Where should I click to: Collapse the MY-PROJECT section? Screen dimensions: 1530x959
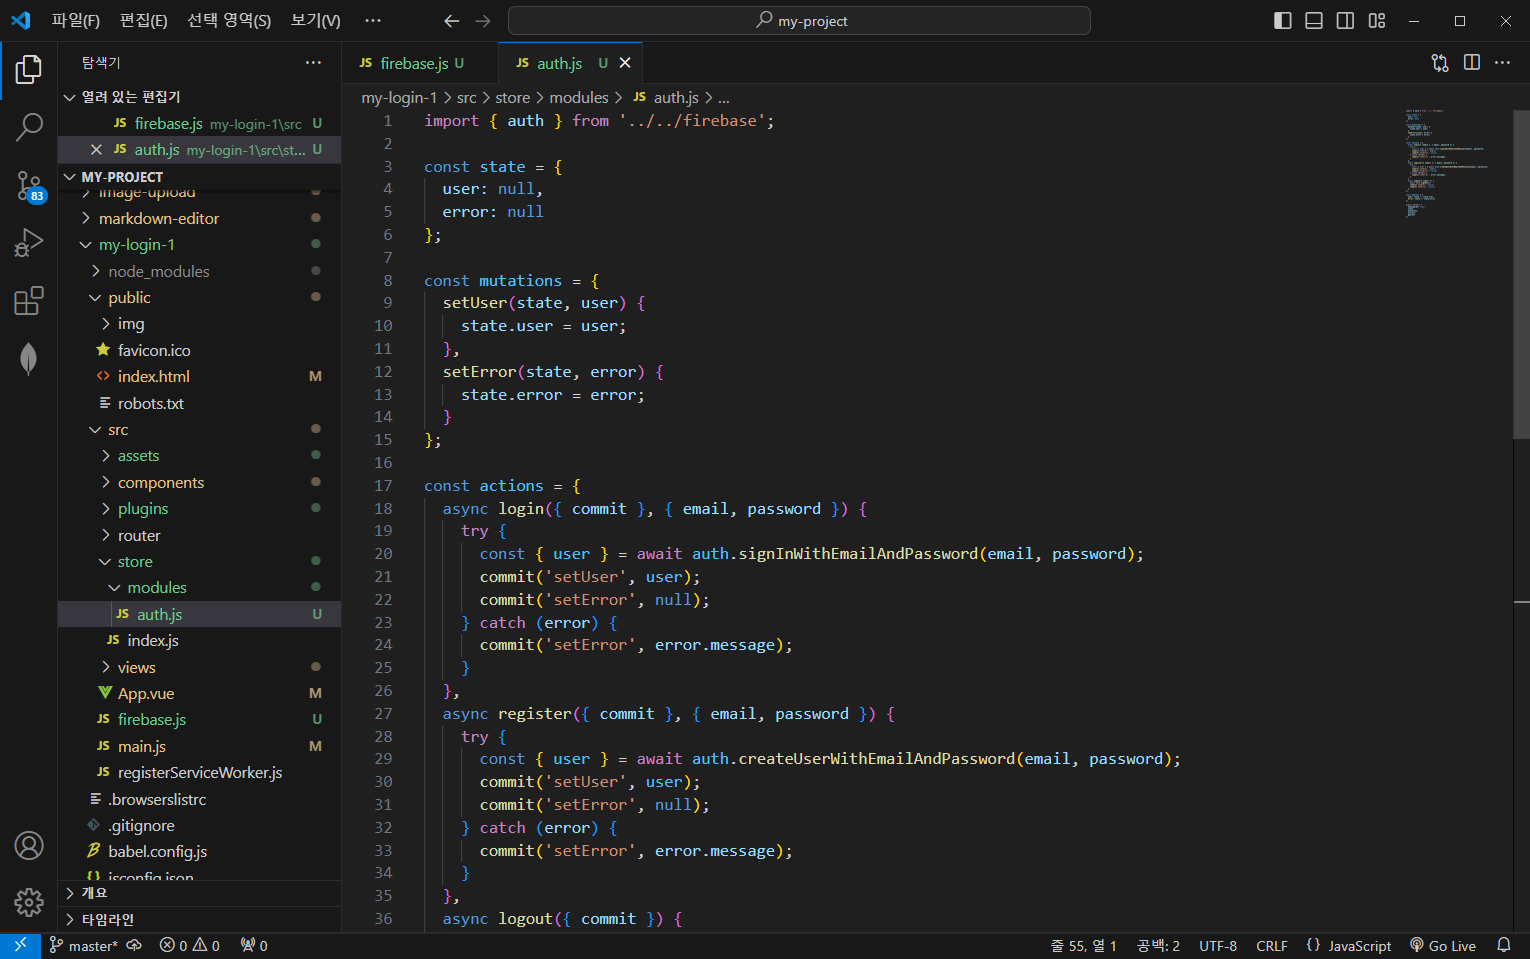pos(199,177)
